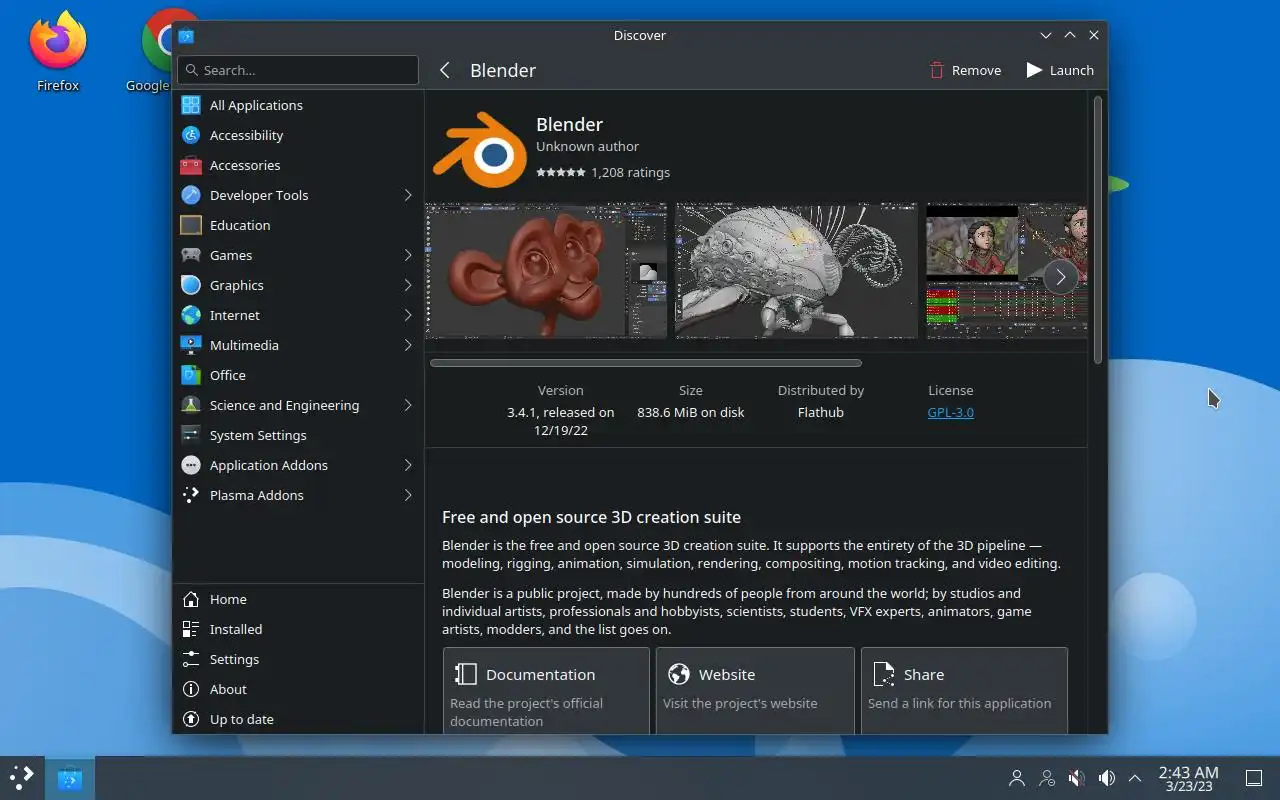Click the Office category icon

(x=191, y=375)
